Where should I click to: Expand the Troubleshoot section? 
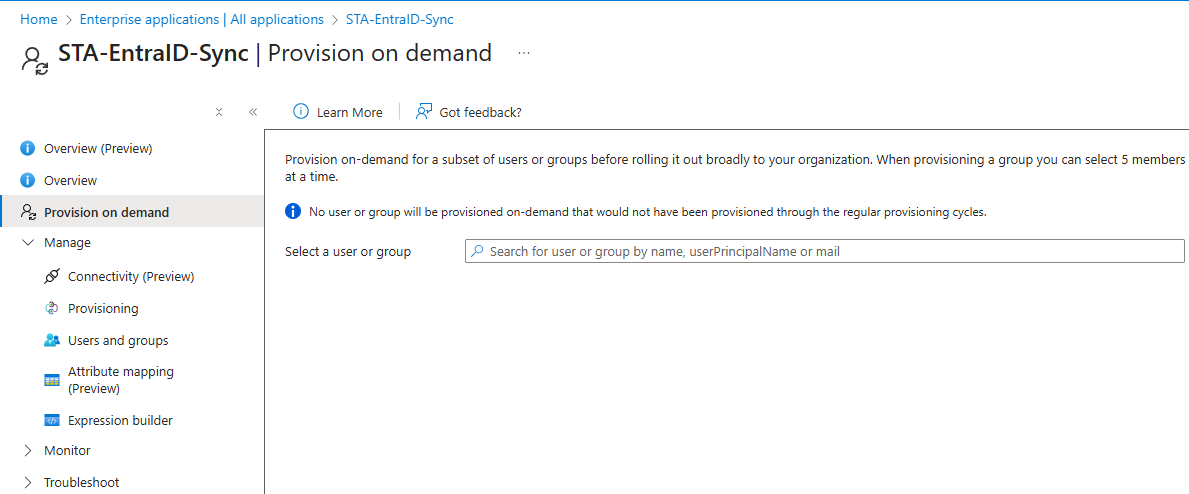[x=28, y=483]
